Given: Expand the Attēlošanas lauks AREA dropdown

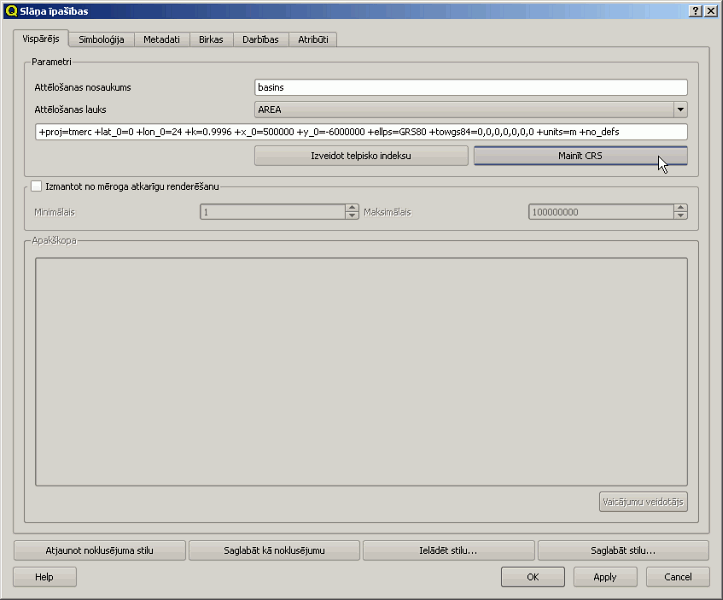Looking at the screenshot, I should (680, 110).
